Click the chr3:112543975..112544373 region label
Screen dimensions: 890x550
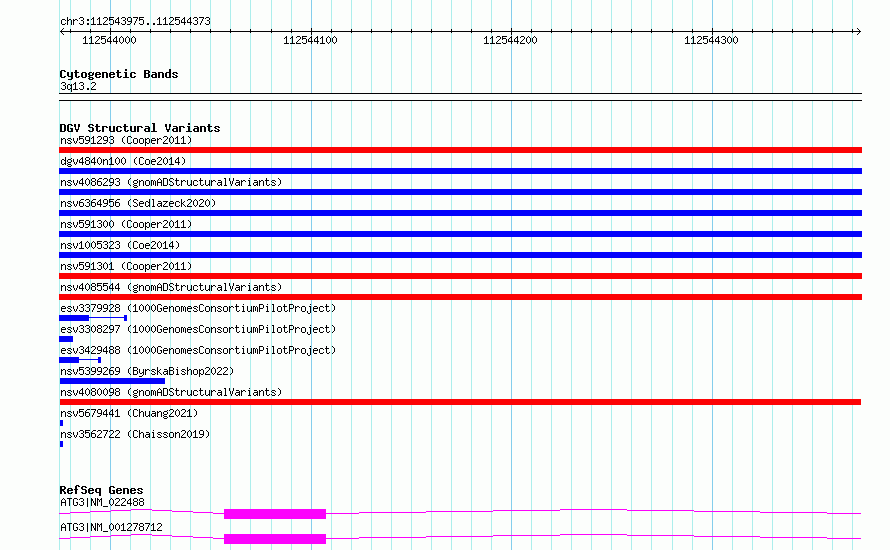135,22
